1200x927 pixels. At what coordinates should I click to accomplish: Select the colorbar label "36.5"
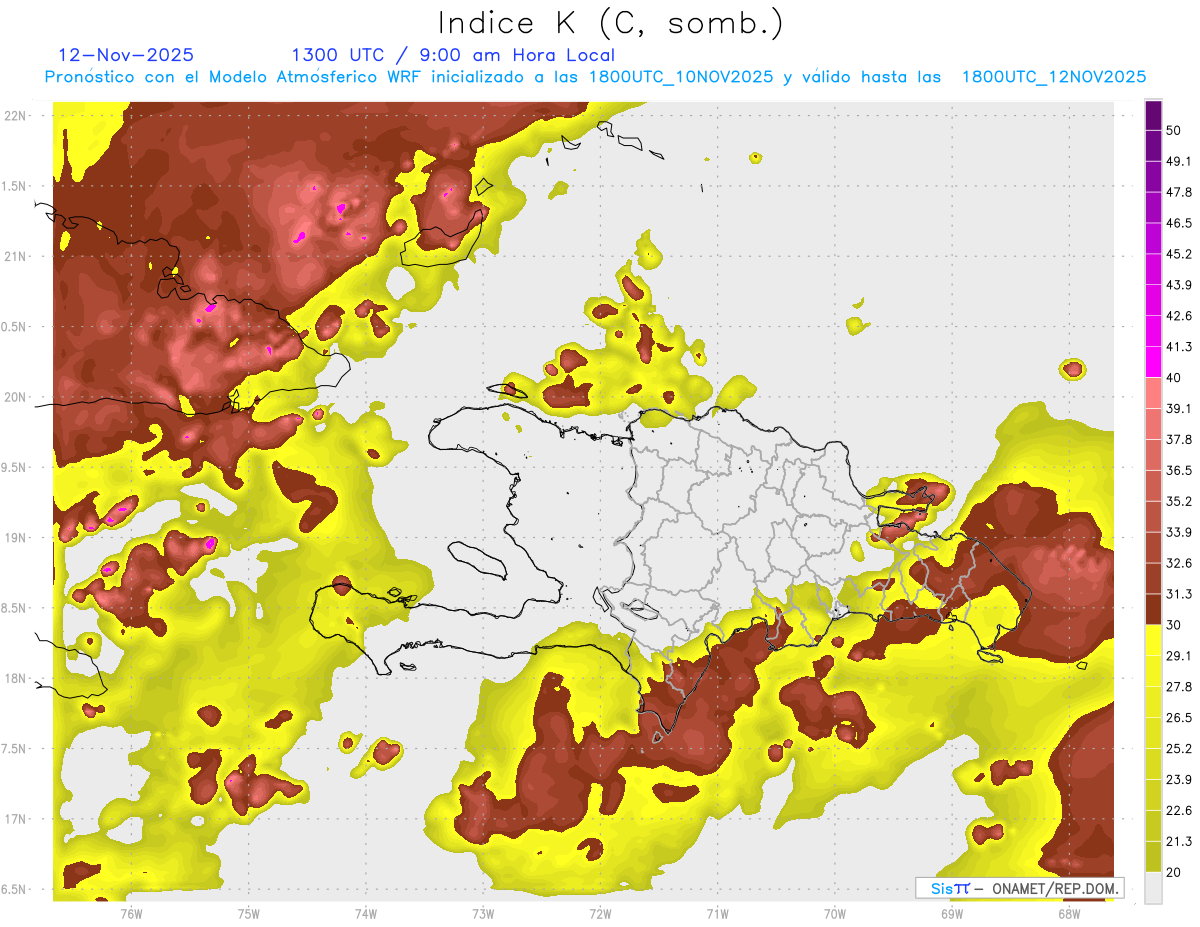coord(1179,471)
